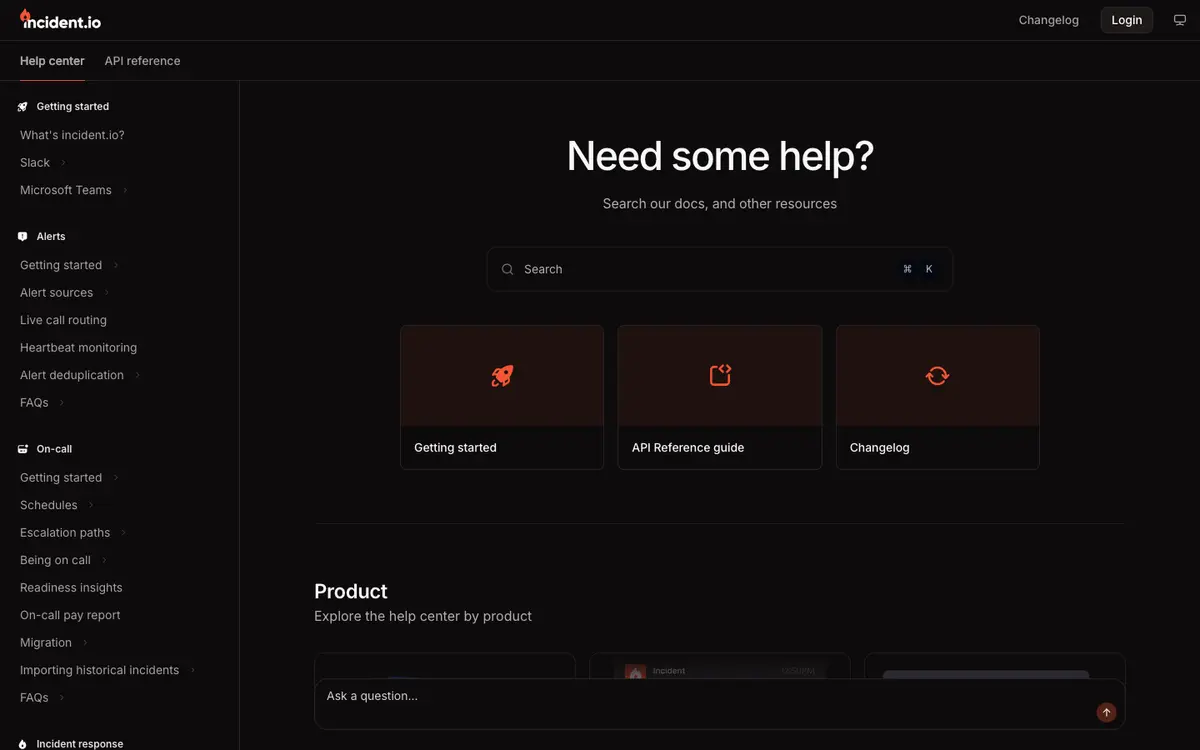The image size is (1200, 750).
Task: Expand the Migration chevron
Action: click(85, 643)
